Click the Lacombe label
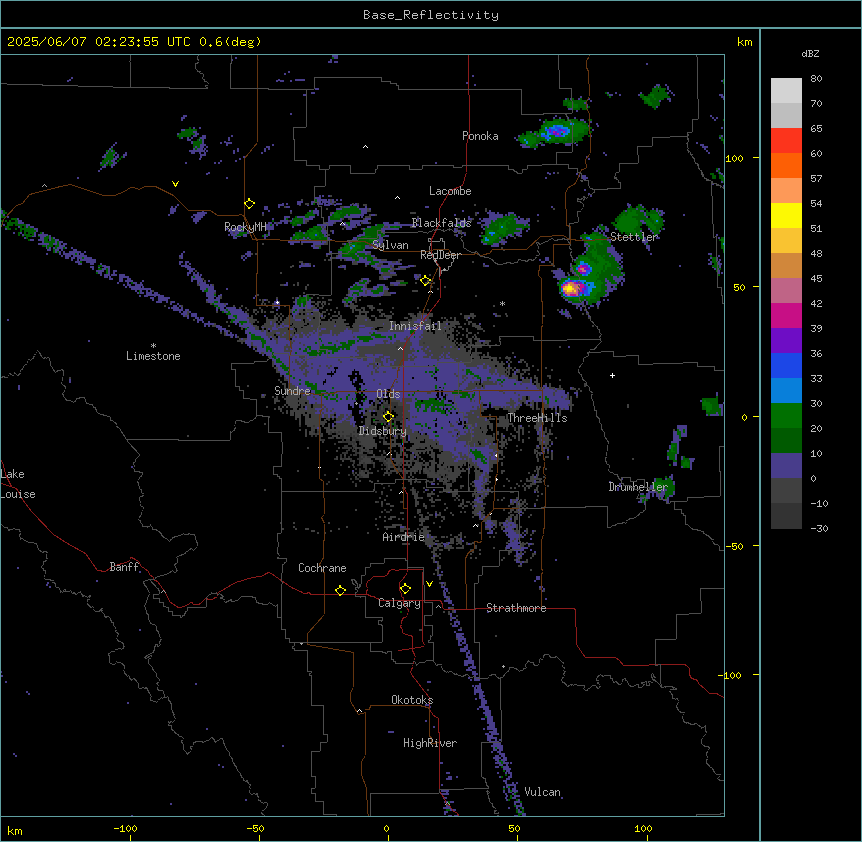 coord(450,191)
